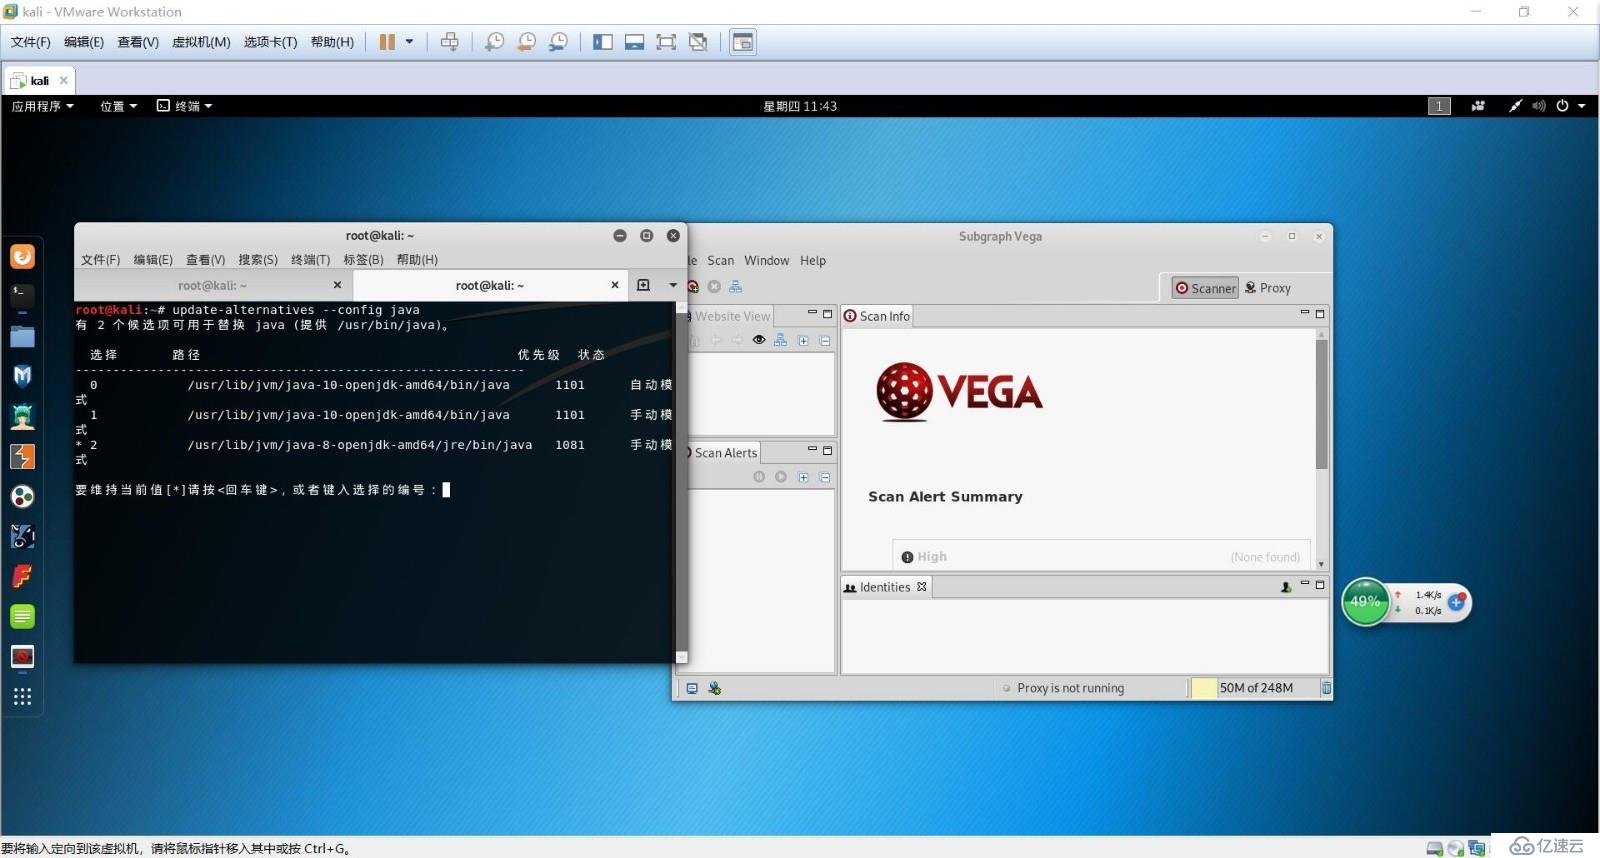Switch to first root@kali terminal tab
The width and height of the screenshot is (1600, 858).
(212, 285)
